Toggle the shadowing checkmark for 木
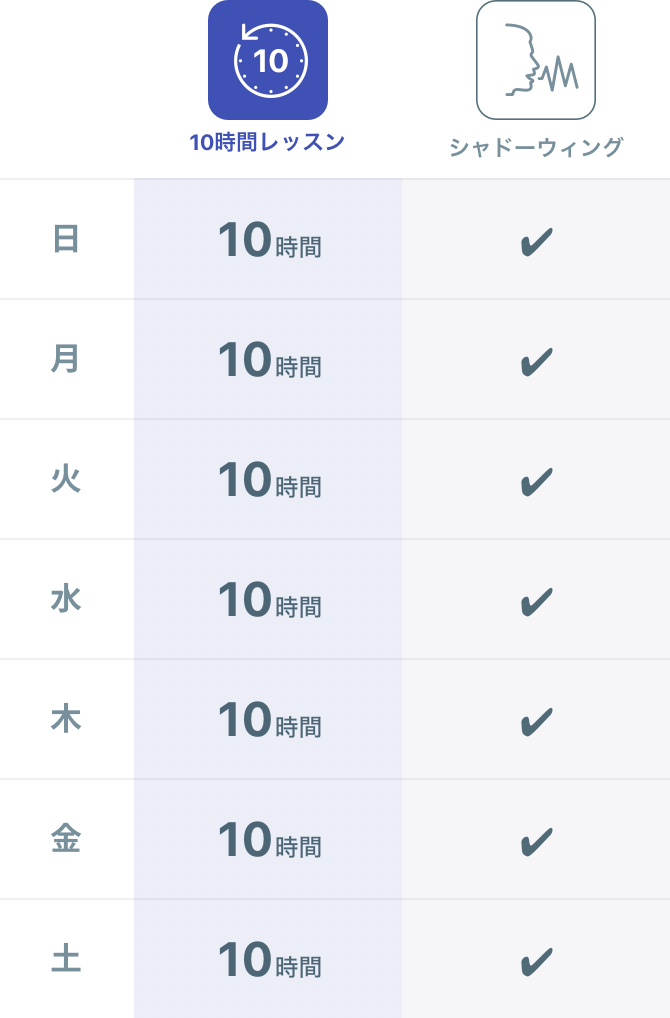 tap(536, 722)
